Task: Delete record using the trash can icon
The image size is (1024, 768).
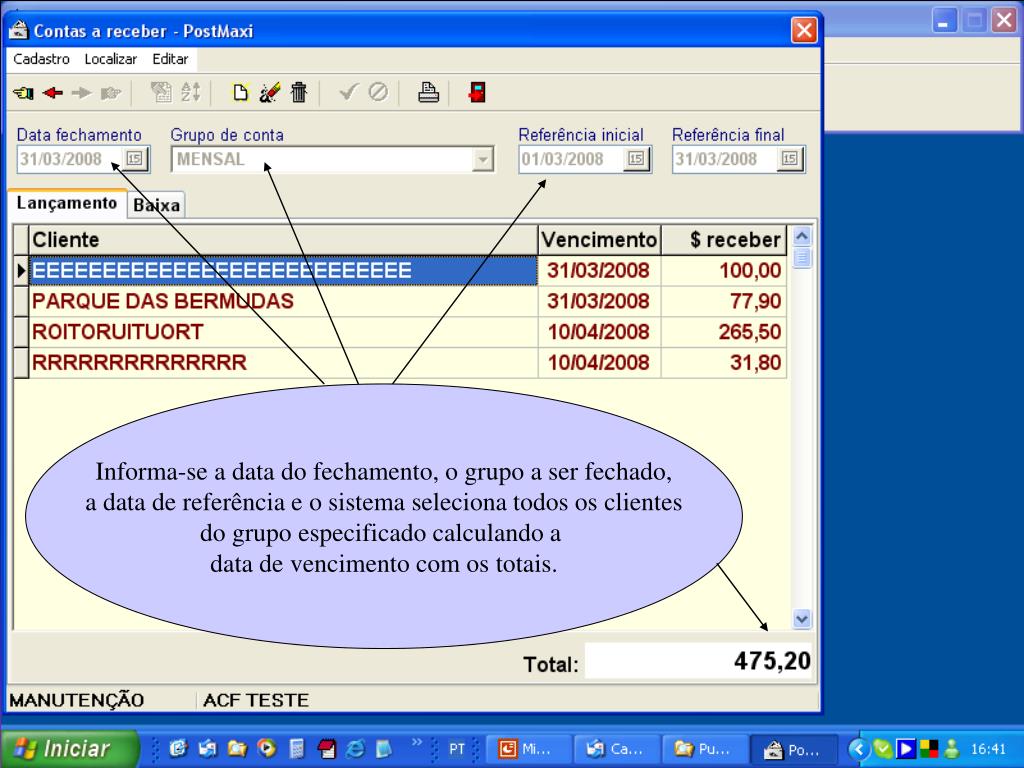Action: [x=299, y=92]
